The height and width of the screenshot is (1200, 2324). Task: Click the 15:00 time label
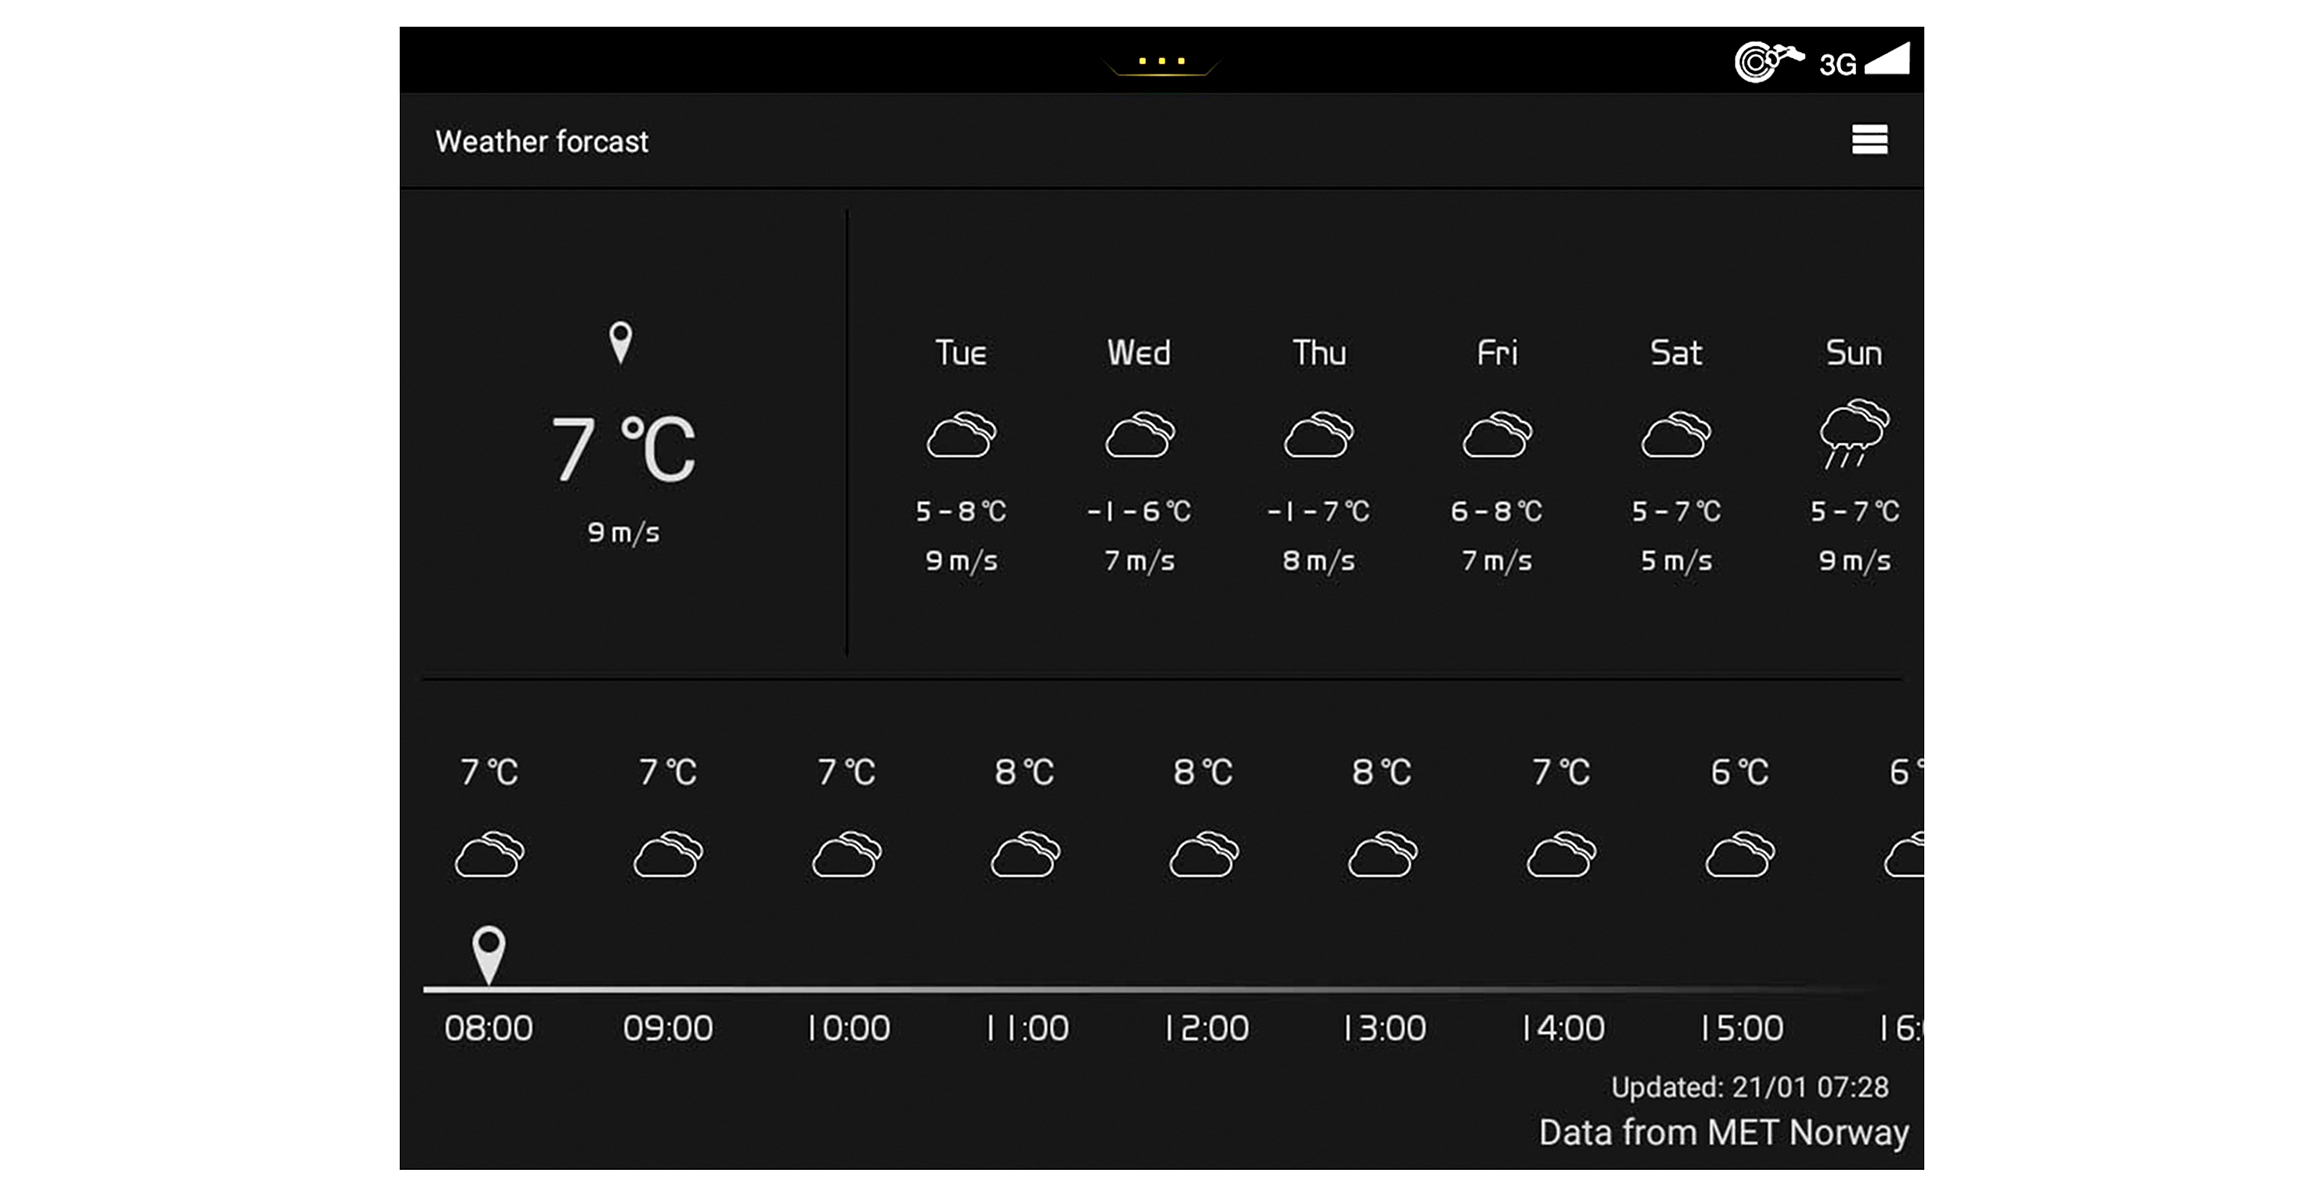1742,1029
